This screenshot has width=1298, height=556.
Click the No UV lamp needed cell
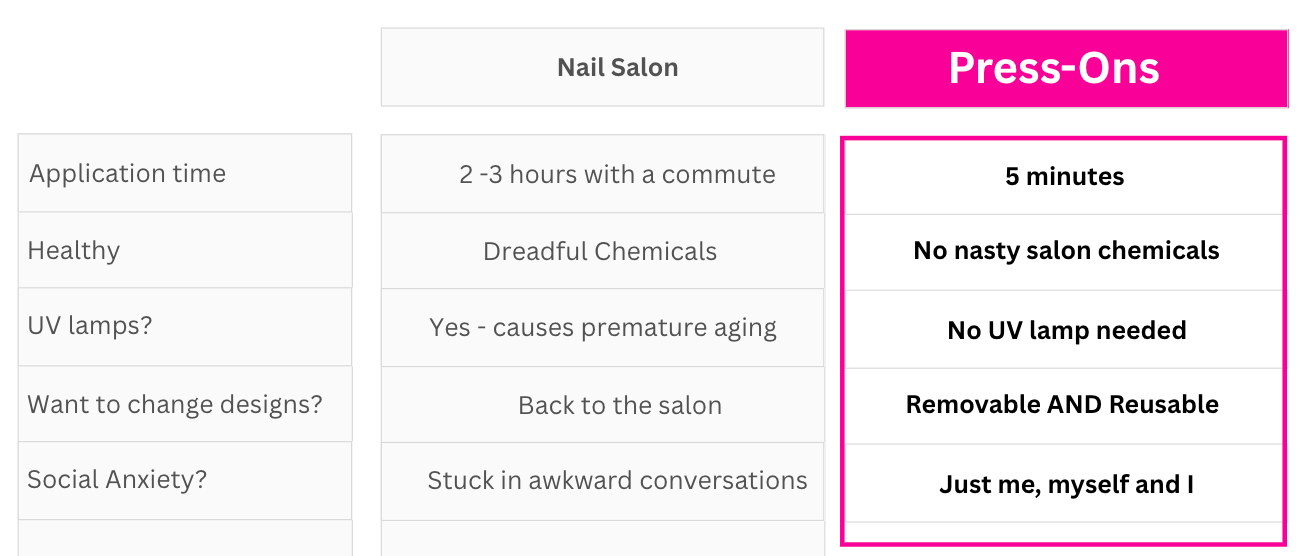1064,330
